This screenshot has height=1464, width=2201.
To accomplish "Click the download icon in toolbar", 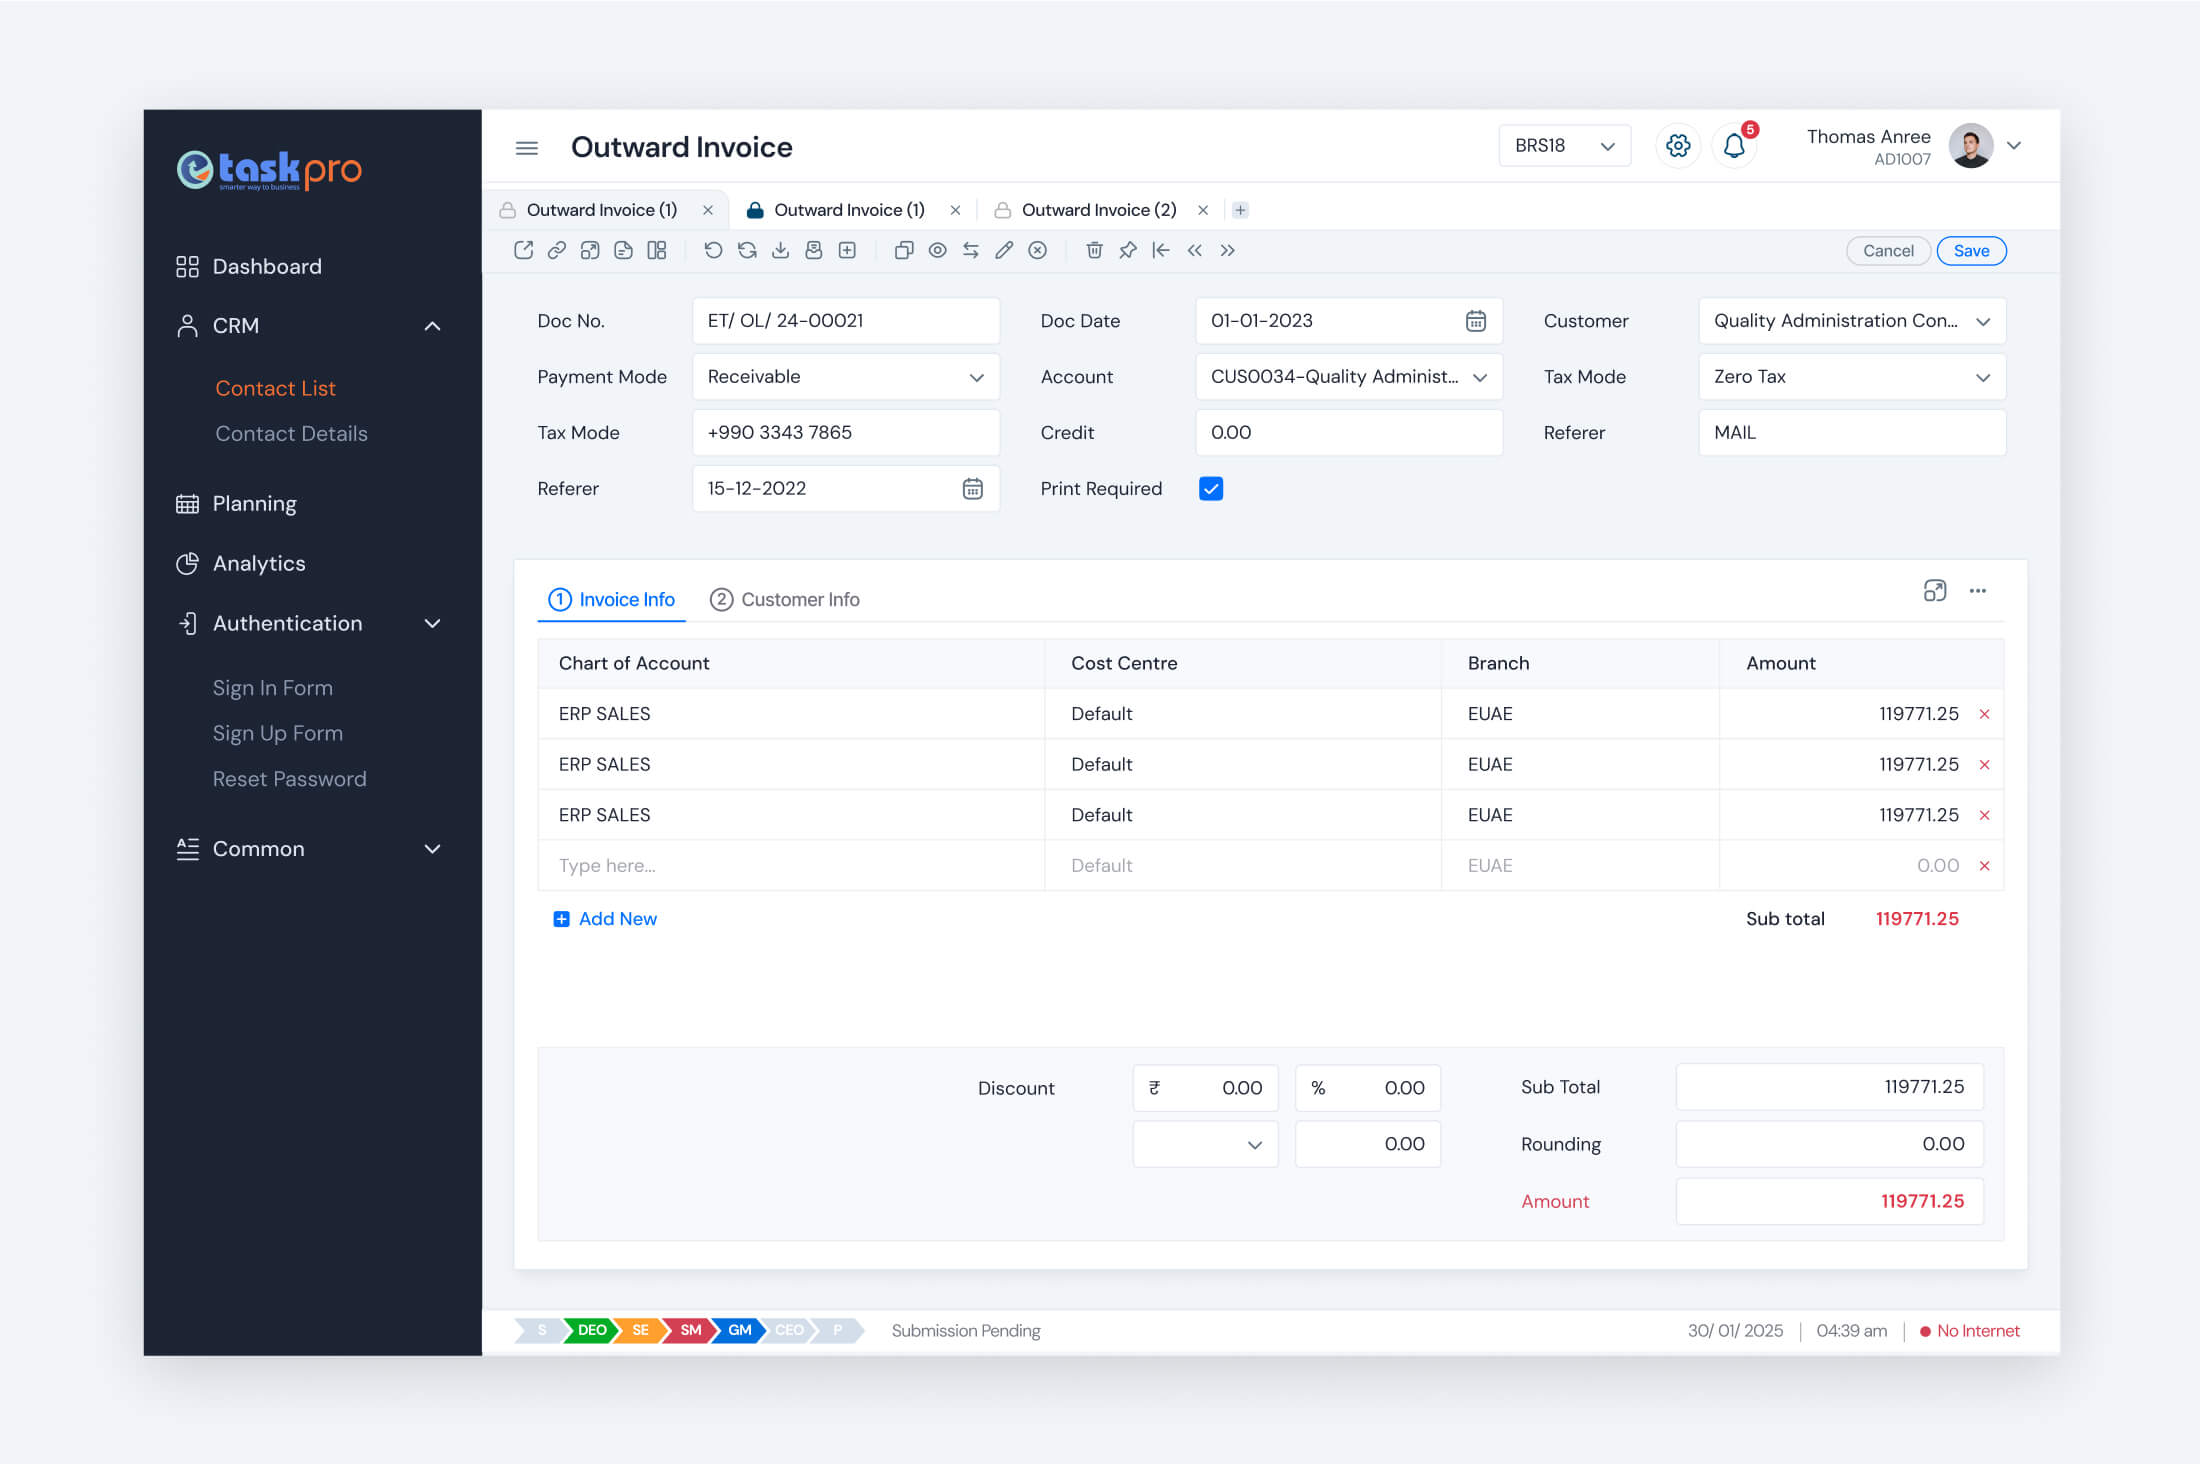I will click(780, 250).
